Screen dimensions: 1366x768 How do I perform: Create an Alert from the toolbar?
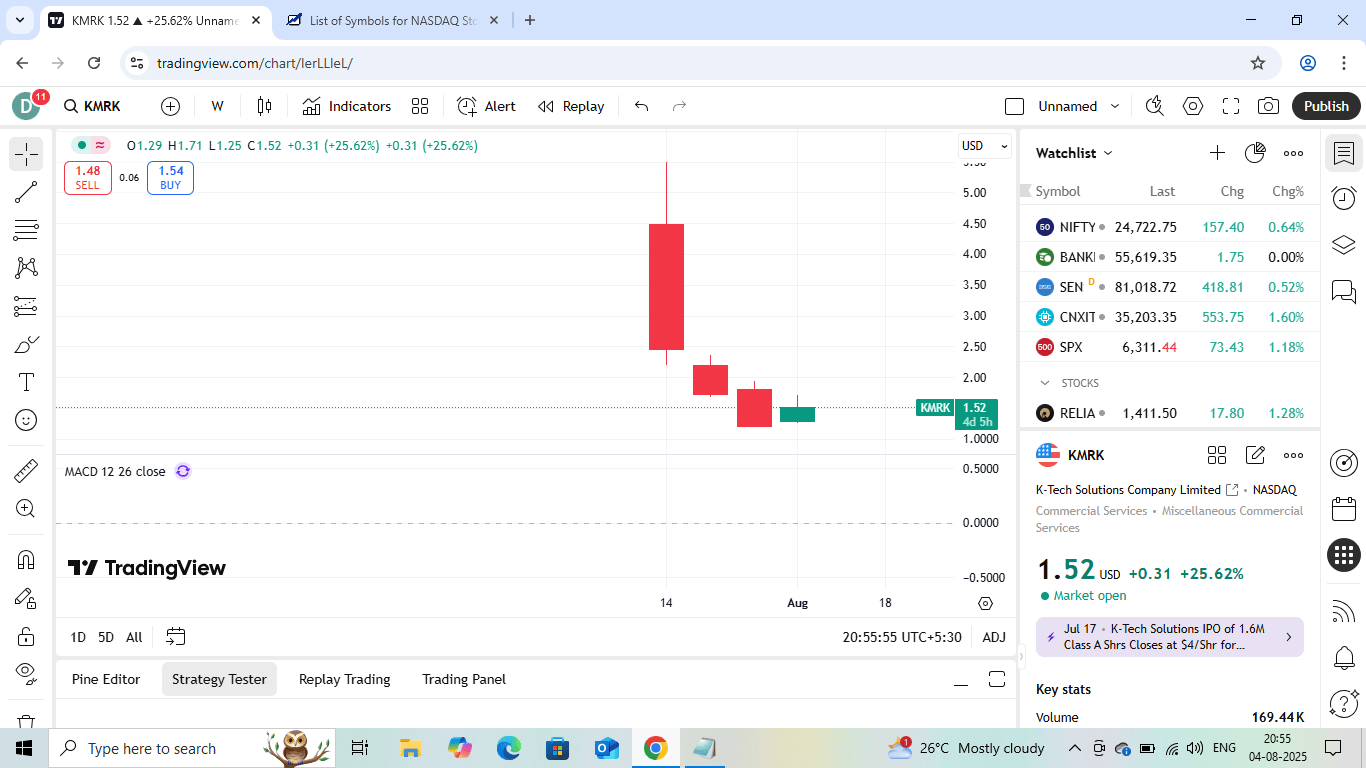click(486, 106)
